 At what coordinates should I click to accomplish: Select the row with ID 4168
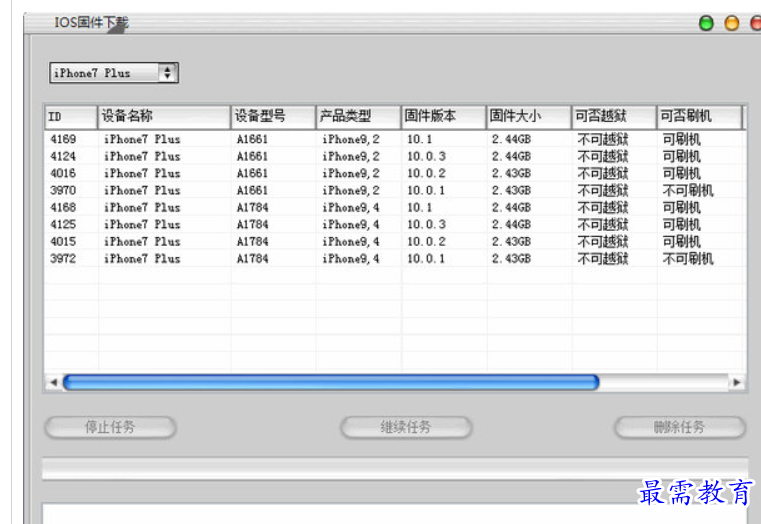click(x=395, y=208)
